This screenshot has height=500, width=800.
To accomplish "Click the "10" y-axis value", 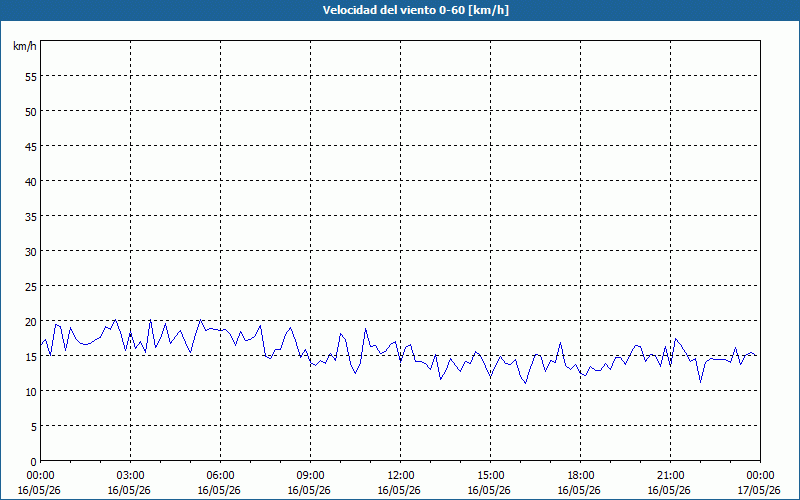I will point(31,392).
